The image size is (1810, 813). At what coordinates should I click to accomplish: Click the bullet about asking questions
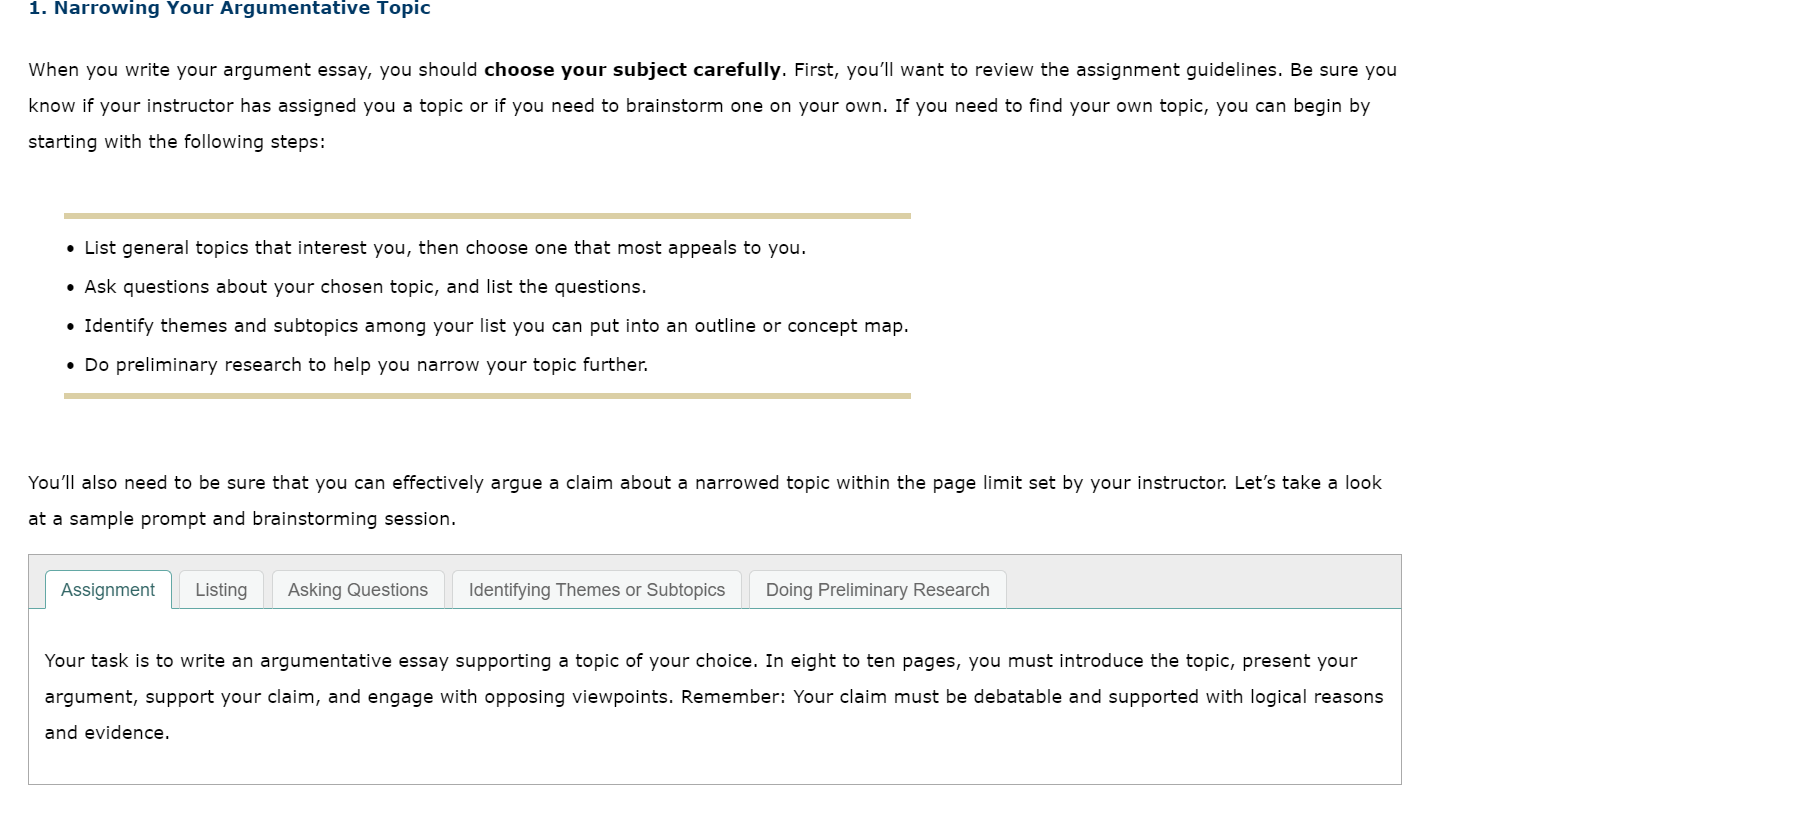coord(365,286)
